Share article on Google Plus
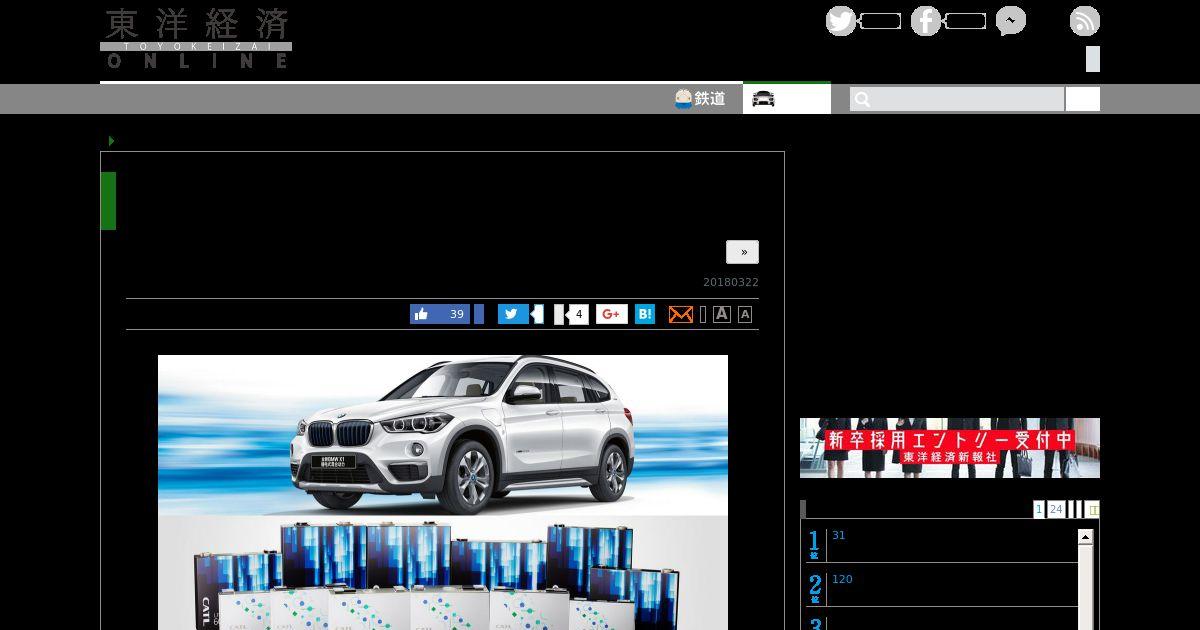 point(612,314)
